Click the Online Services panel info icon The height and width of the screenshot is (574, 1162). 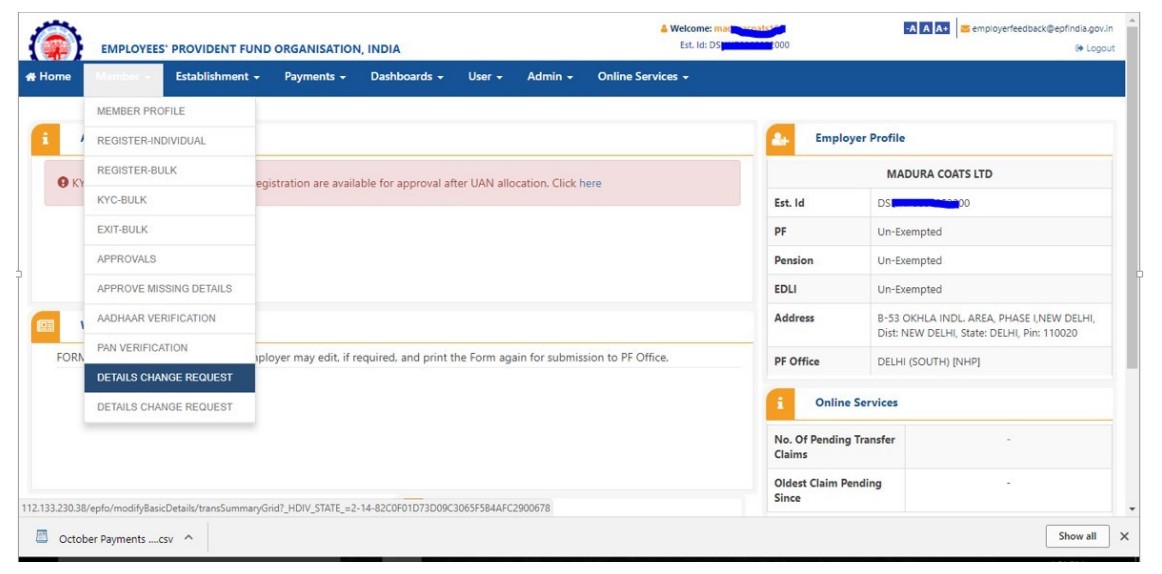[x=780, y=403]
